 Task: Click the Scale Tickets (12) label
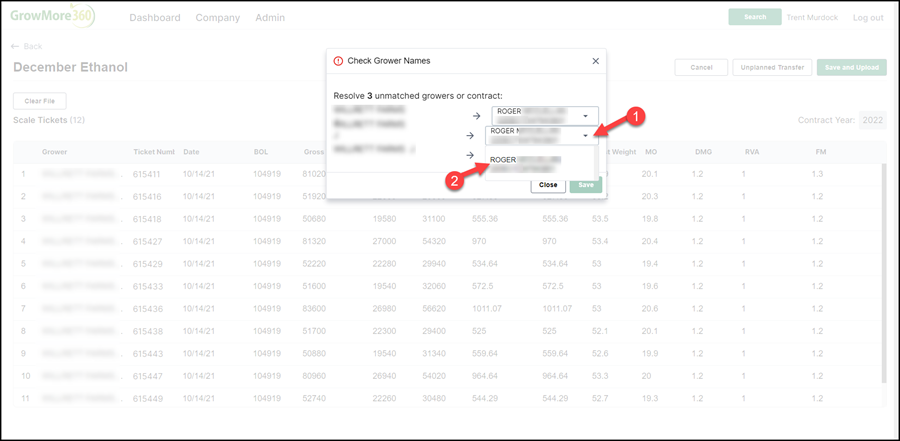point(49,120)
